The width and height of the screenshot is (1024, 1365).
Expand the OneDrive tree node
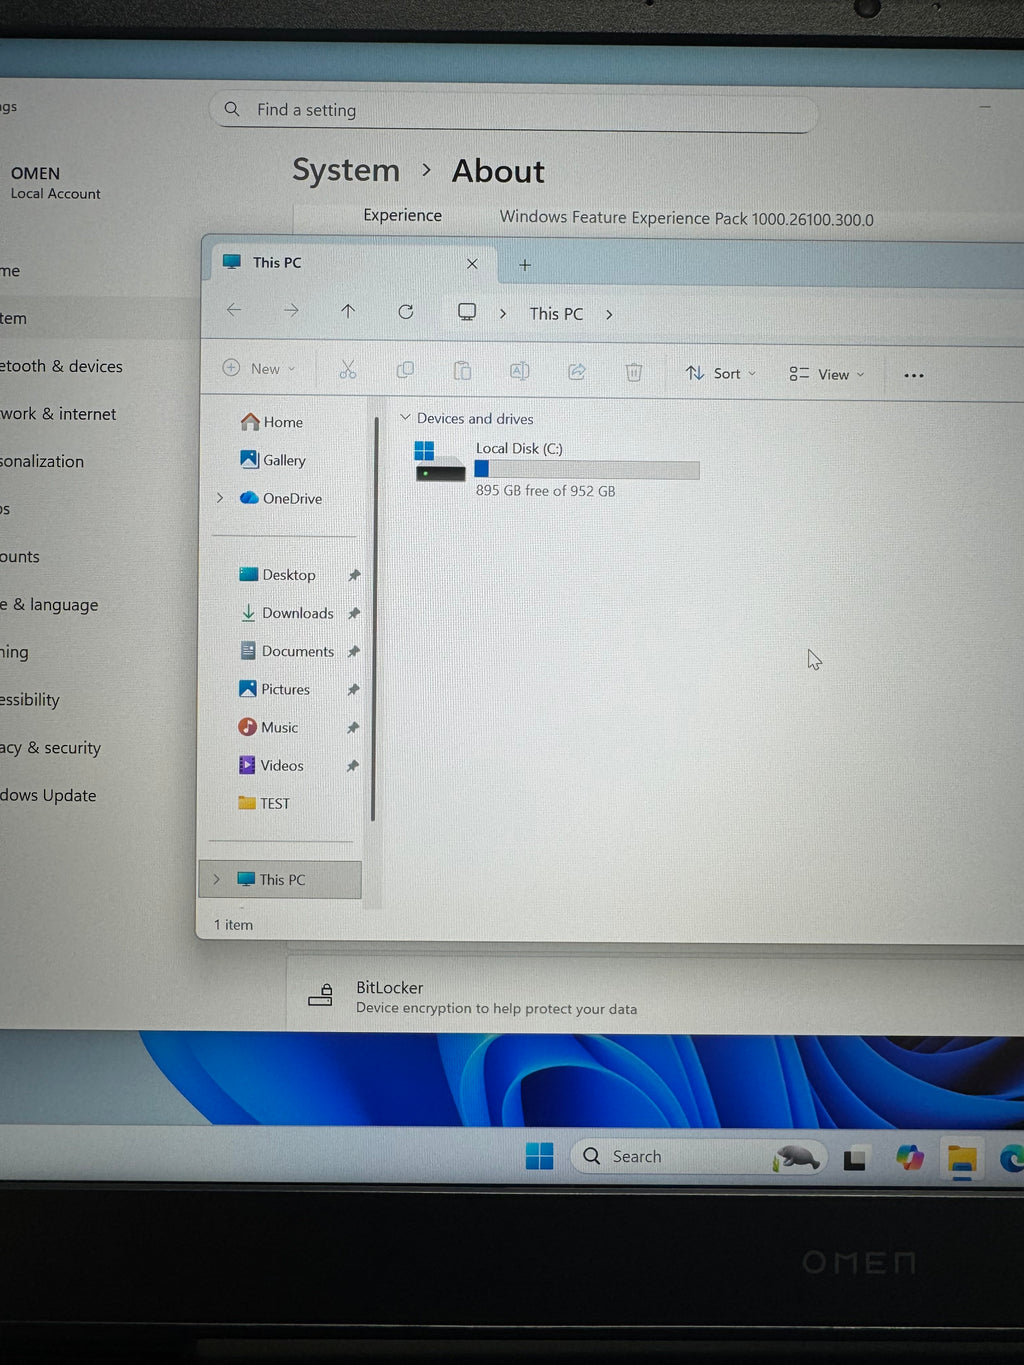pyautogui.click(x=220, y=498)
